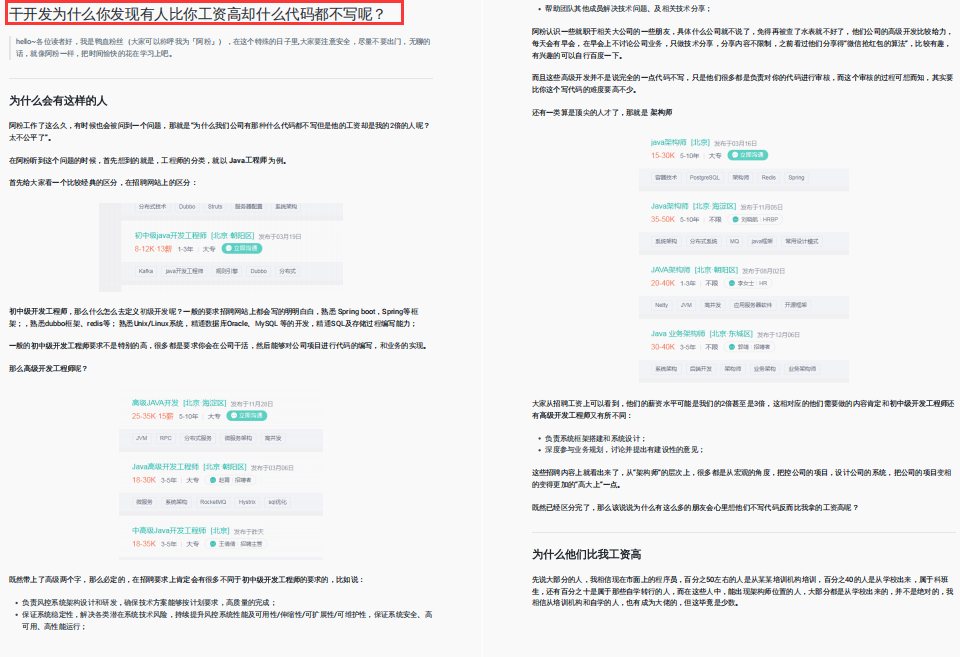The height and width of the screenshot is (657, 960).
Task: Select the 微服务架构 skill tag
Action: click(x=238, y=438)
